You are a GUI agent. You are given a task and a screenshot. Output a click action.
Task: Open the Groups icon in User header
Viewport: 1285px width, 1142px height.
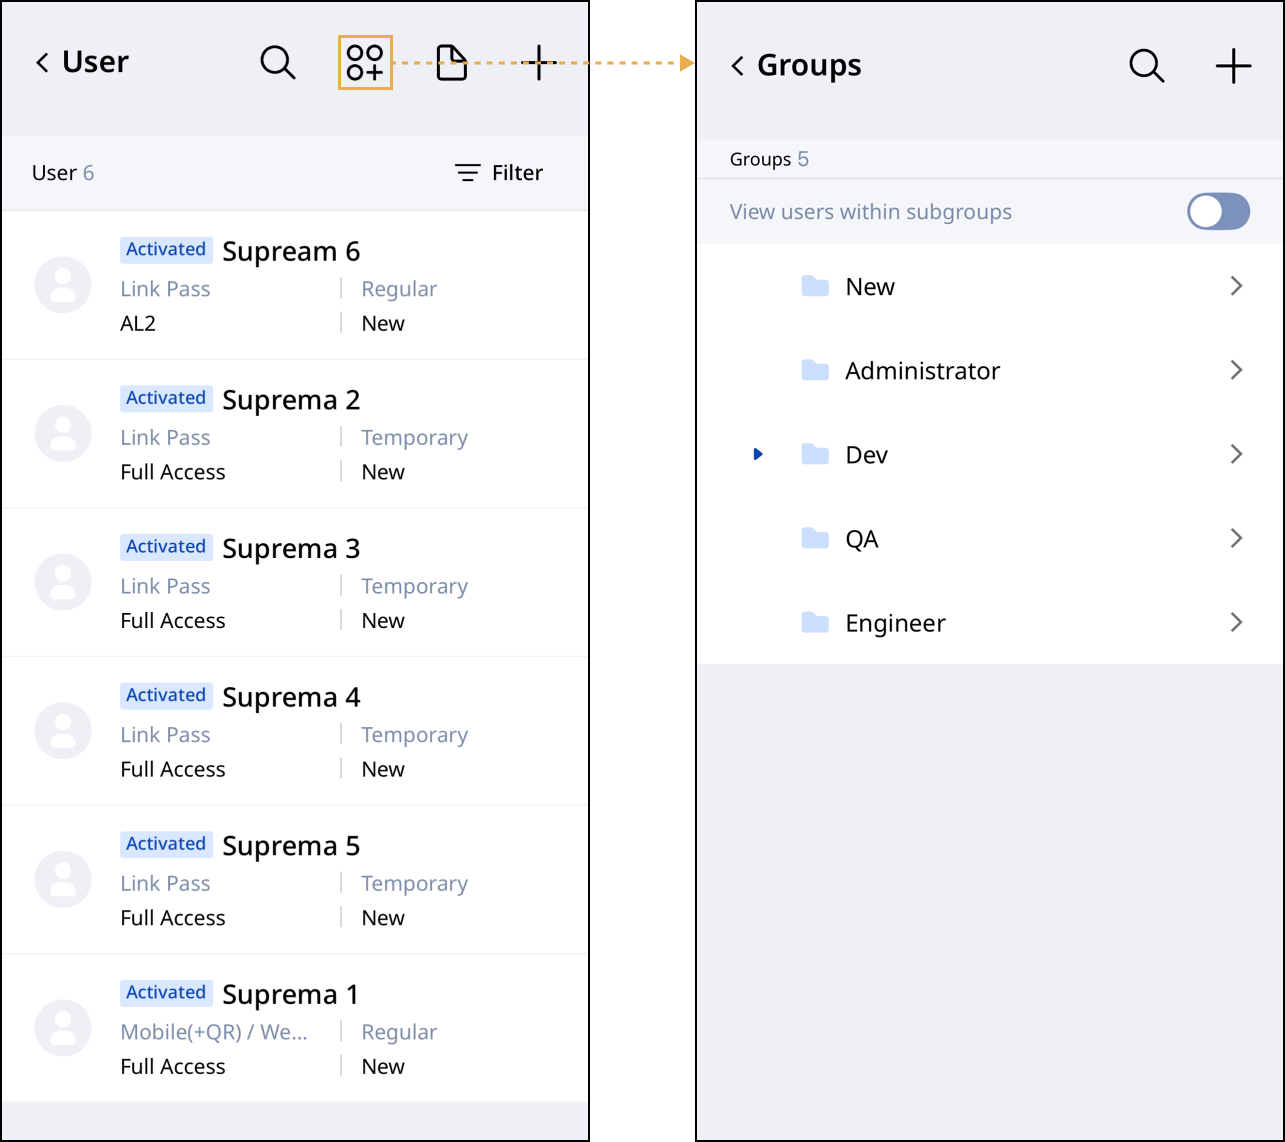pos(365,63)
